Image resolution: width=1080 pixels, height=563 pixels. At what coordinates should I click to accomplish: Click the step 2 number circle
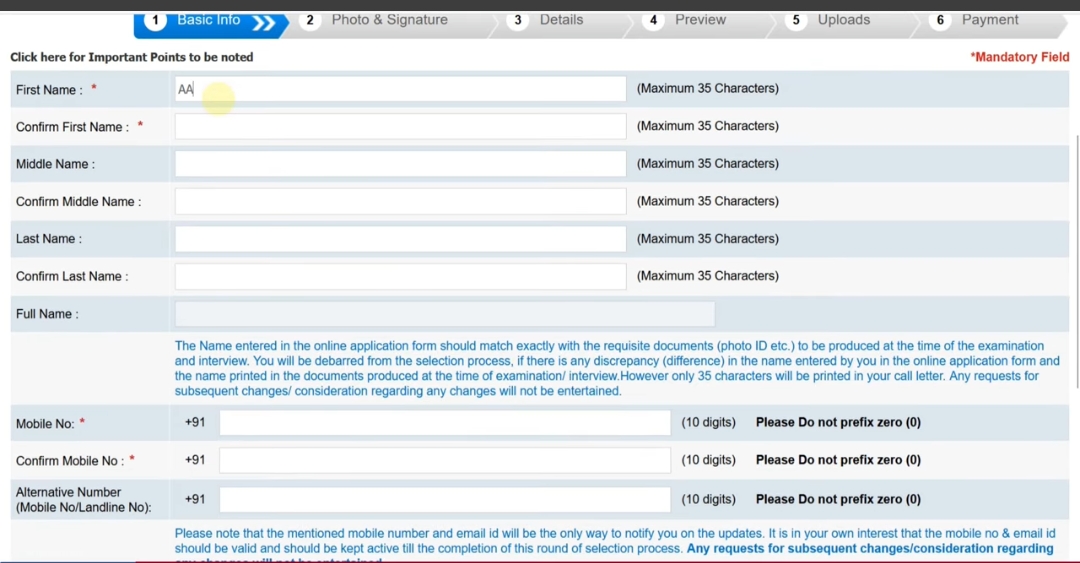tap(310, 21)
